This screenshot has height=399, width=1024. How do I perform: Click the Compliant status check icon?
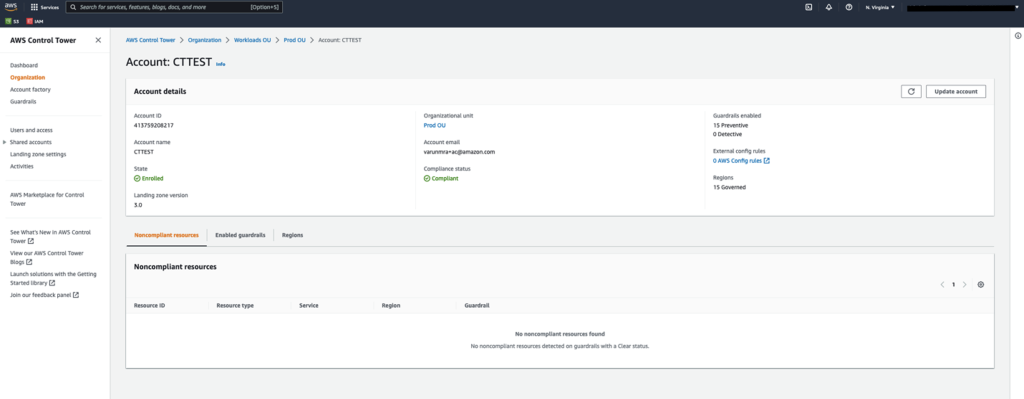[426, 178]
